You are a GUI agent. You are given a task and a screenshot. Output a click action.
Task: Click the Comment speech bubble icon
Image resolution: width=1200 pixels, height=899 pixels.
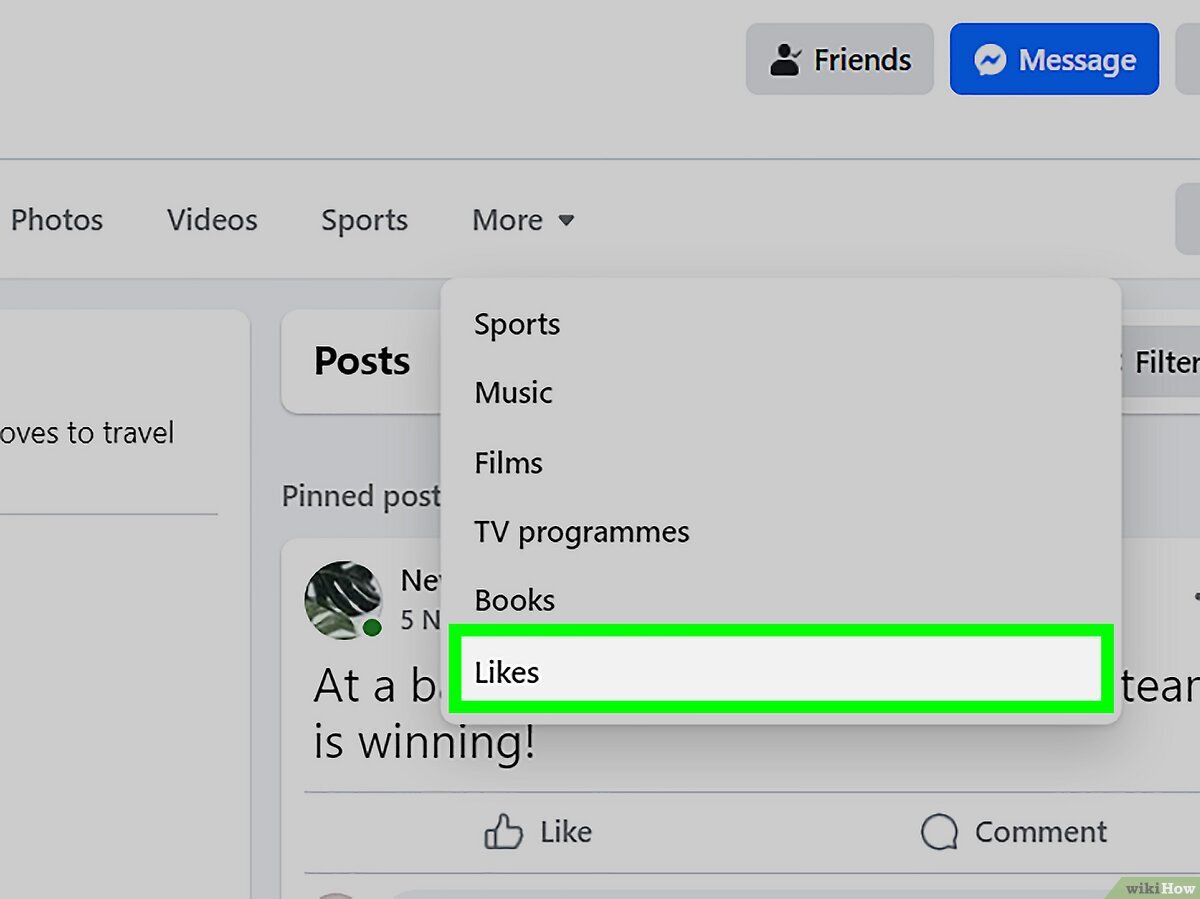click(x=939, y=832)
